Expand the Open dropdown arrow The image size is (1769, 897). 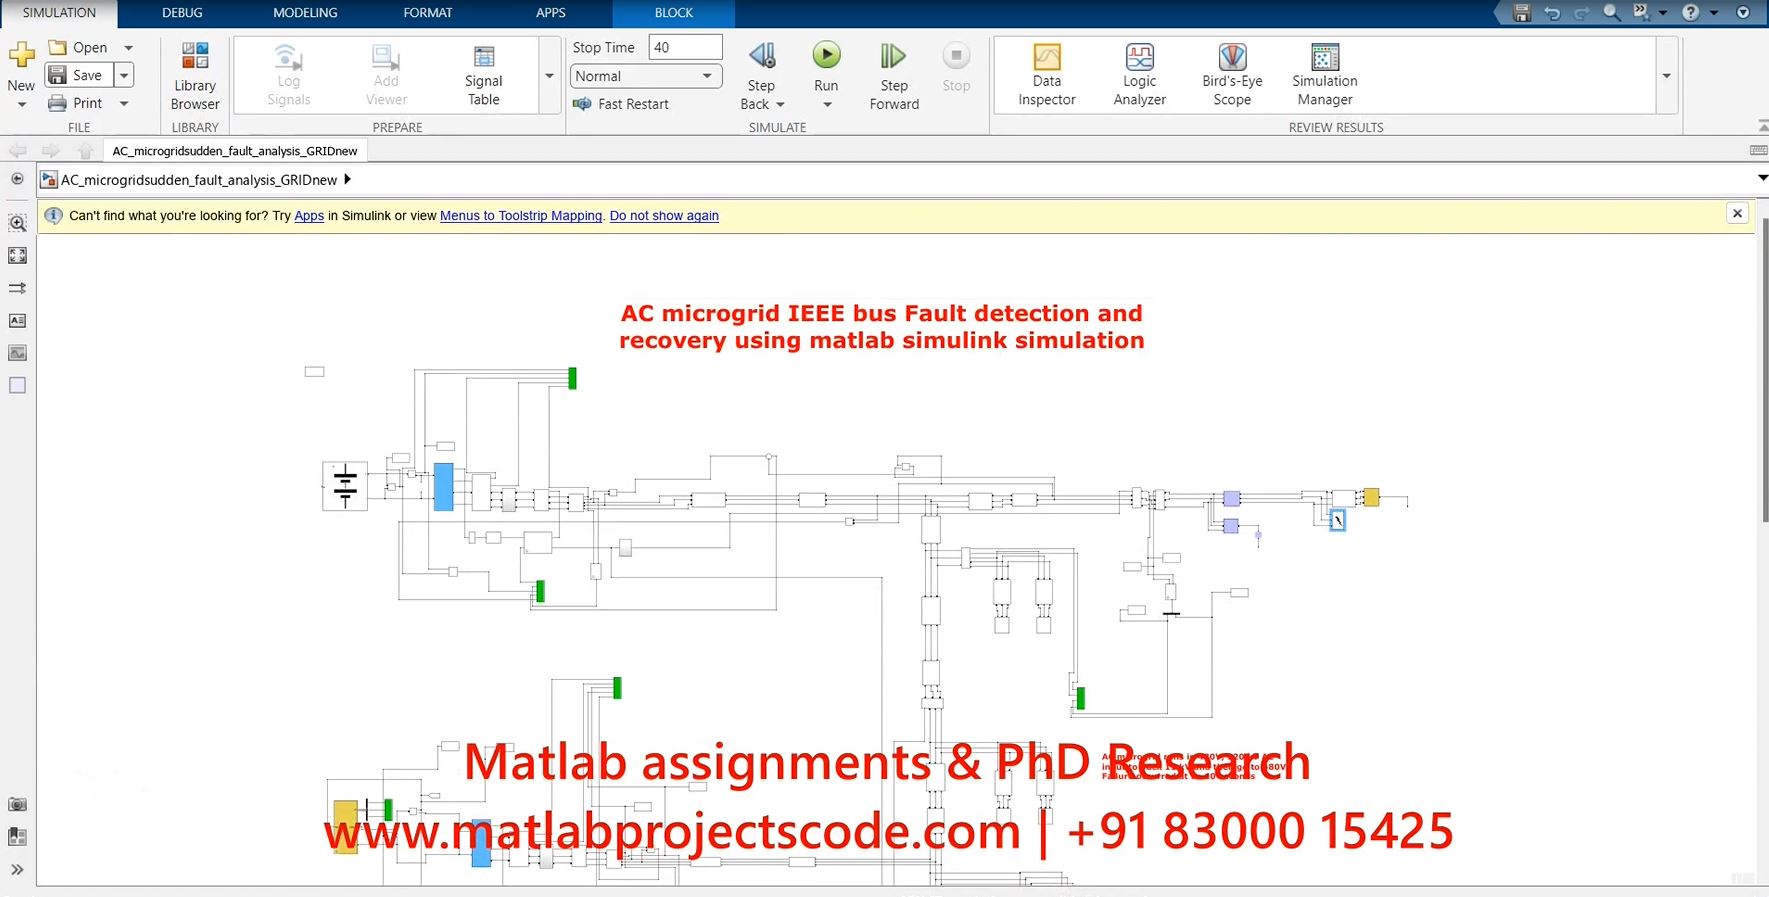pos(128,47)
